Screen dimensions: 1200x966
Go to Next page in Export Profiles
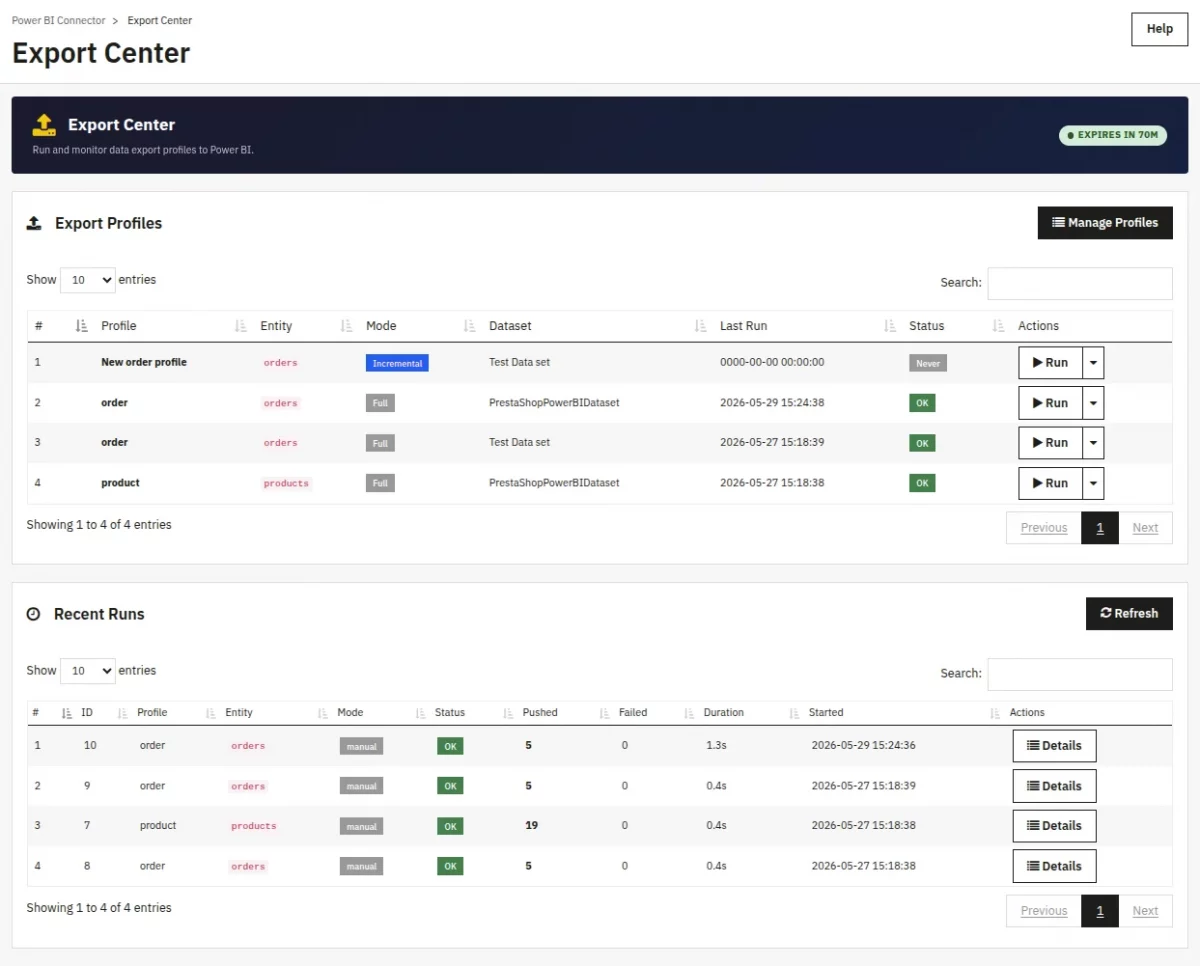pos(1145,528)
